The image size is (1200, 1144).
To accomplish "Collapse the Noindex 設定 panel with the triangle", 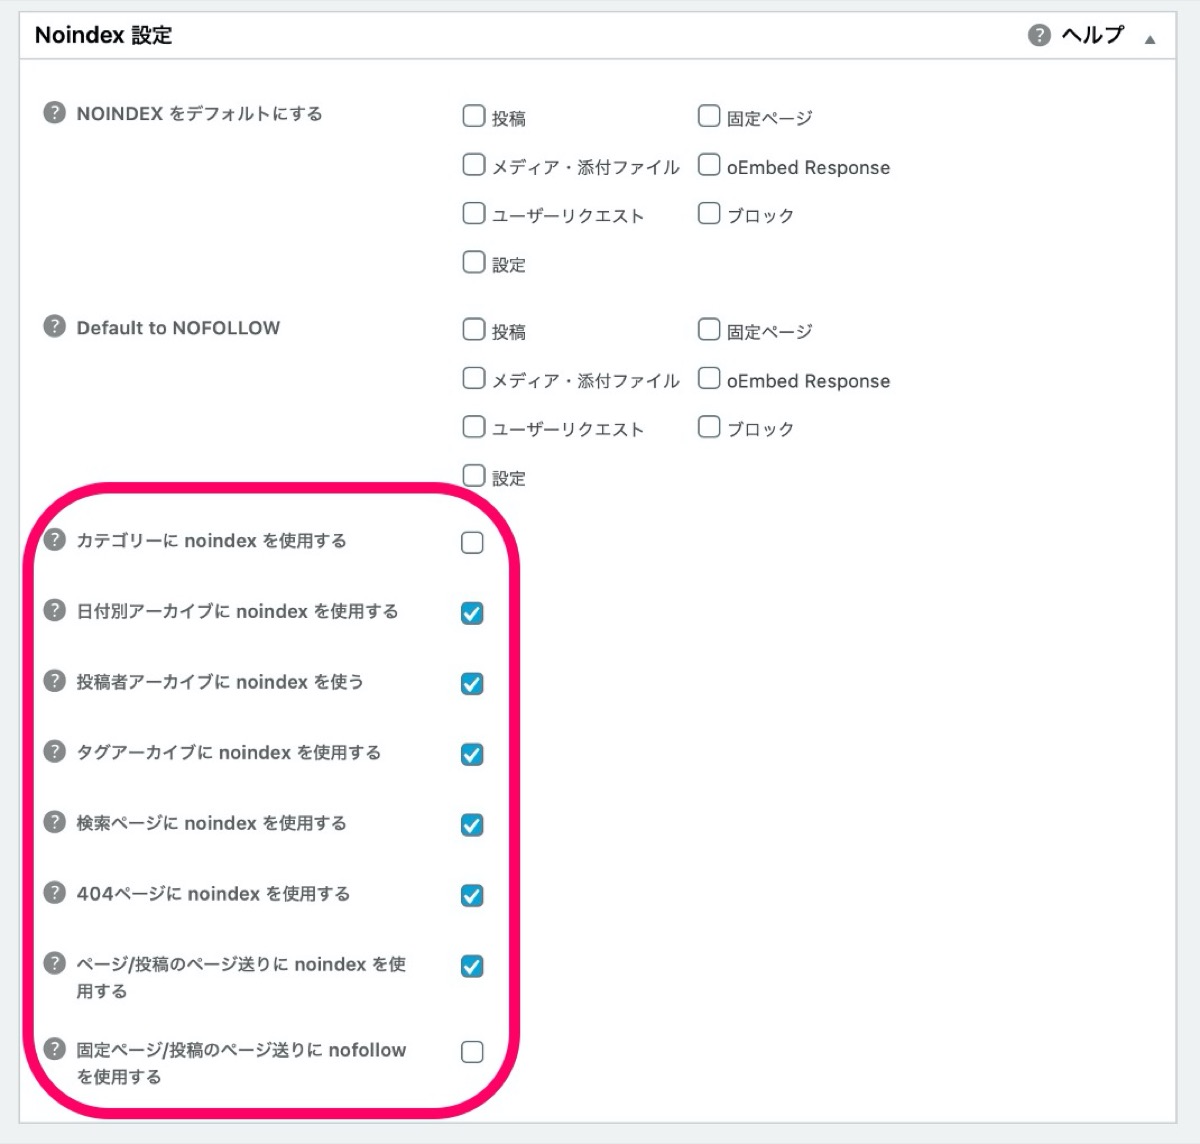I will (x=1150, y=39).
